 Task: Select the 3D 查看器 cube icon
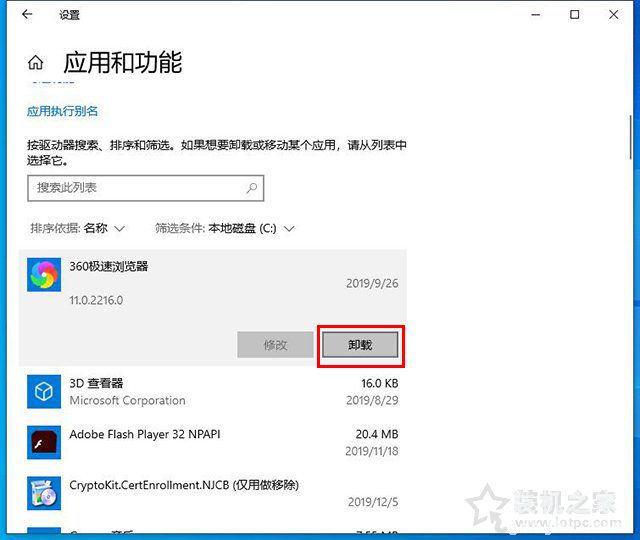(44, 392)
